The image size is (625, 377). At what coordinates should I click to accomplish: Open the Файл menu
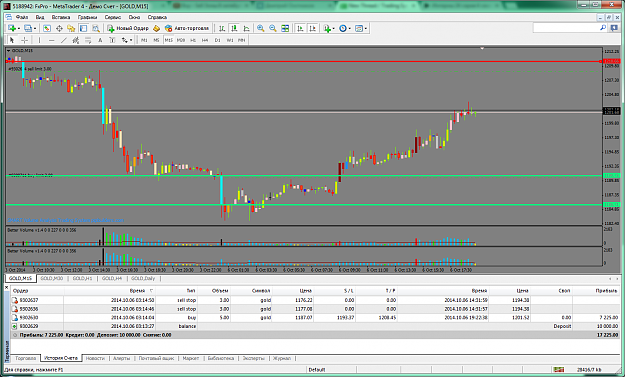coord(22,17)
